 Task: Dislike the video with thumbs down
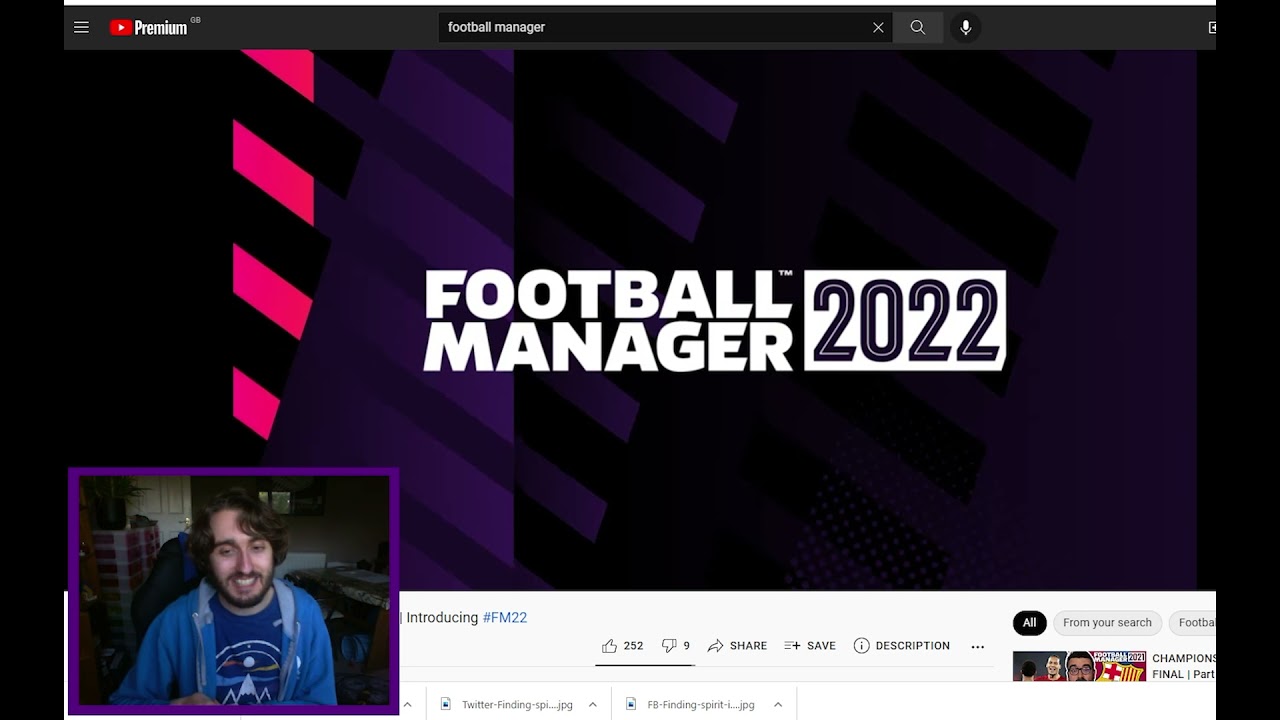(x=676, y=646)
